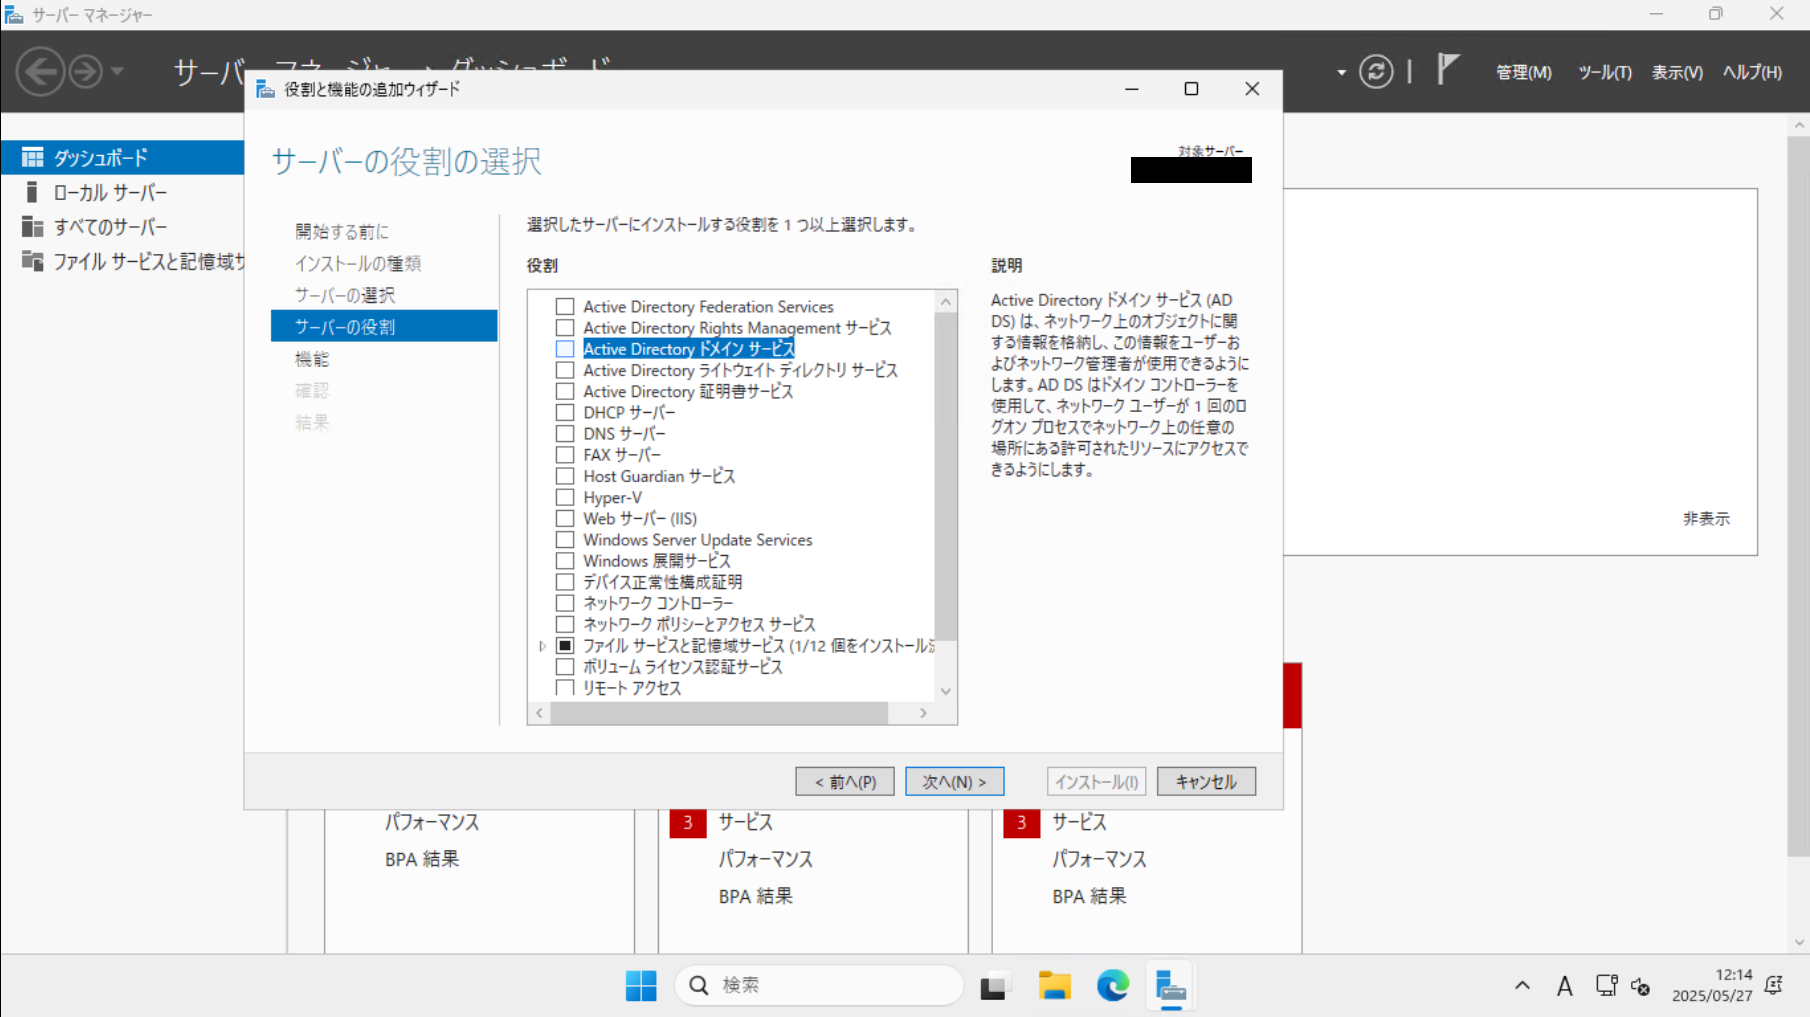Enable the DNS サーバー role checkbox

point(565,434)
